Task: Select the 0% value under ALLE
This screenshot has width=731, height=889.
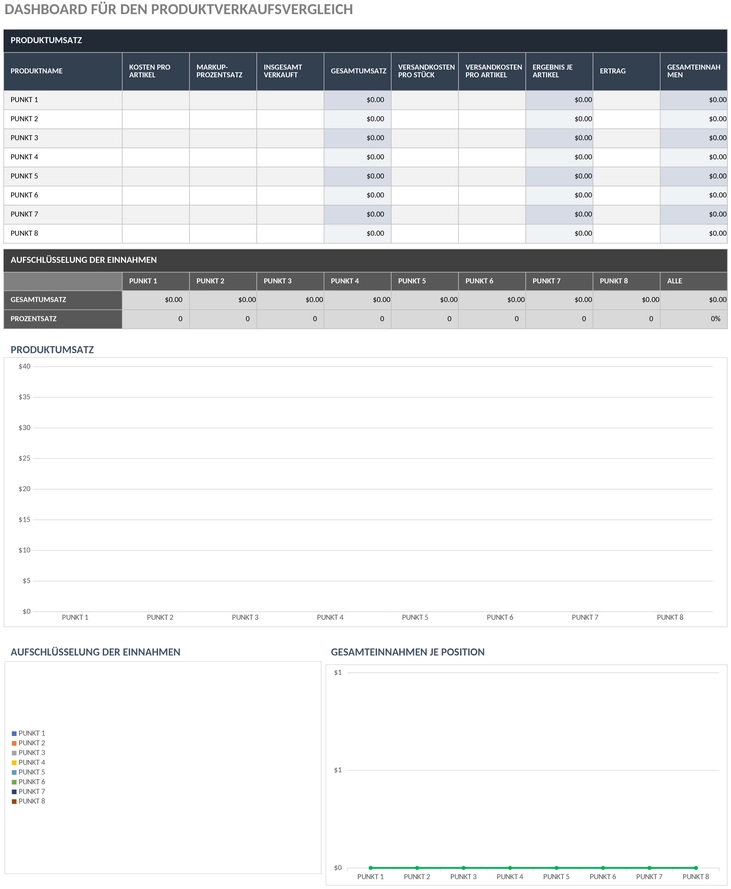Action: tap(694, 319)
